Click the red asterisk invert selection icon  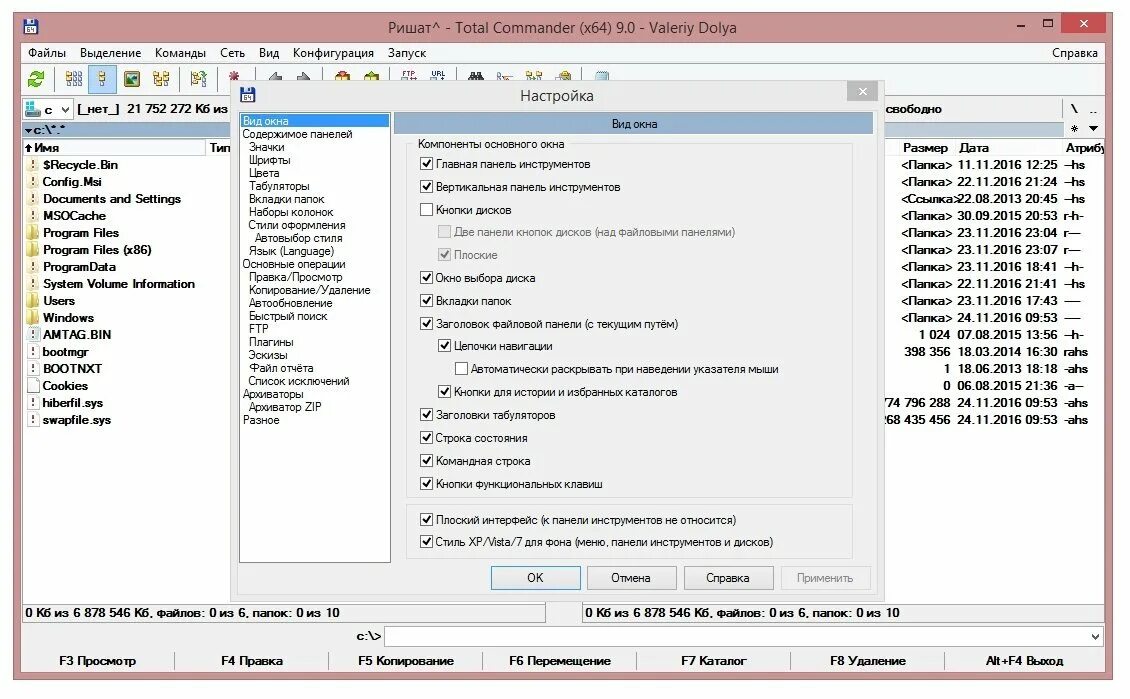[233, 76]
